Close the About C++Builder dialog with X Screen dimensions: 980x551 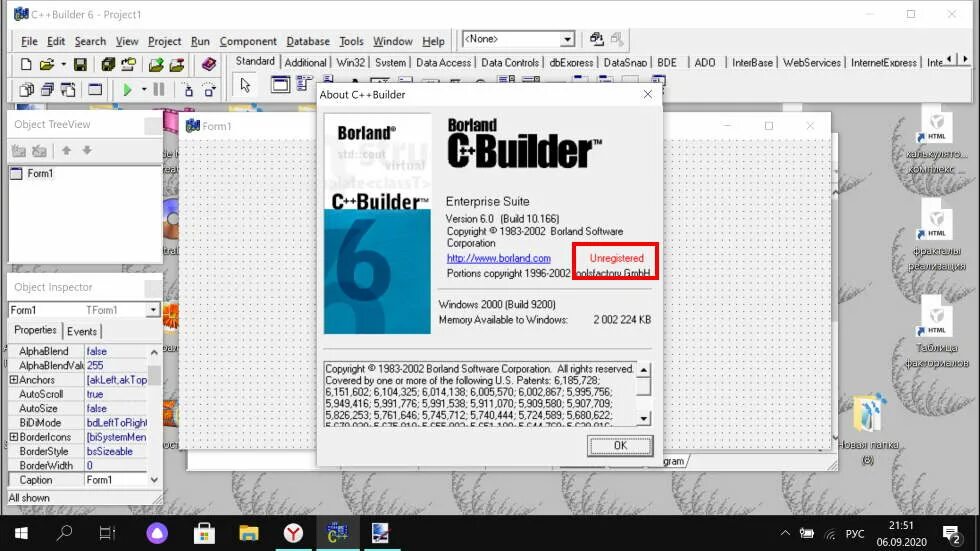(x=648, y=94)
